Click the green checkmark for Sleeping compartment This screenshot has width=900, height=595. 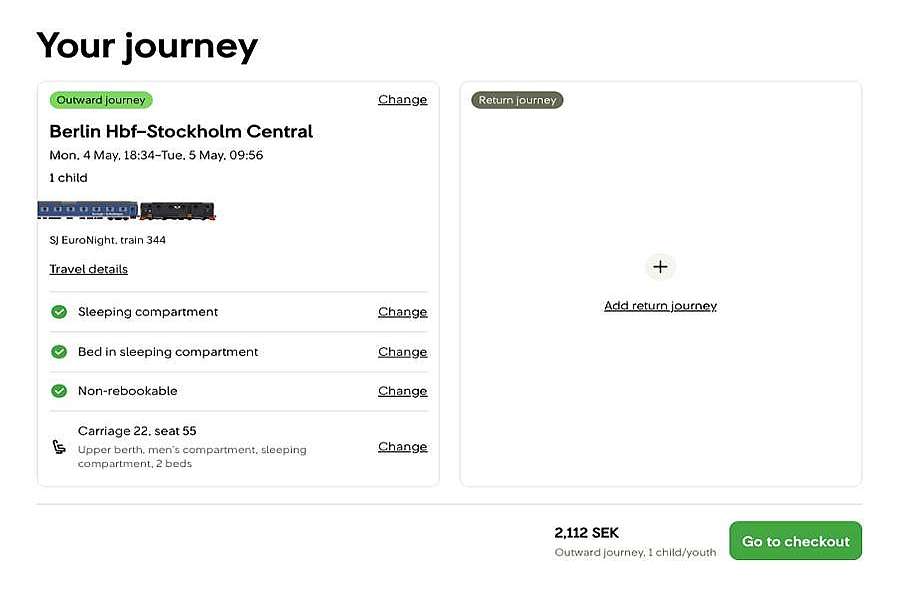pos(59,312)
